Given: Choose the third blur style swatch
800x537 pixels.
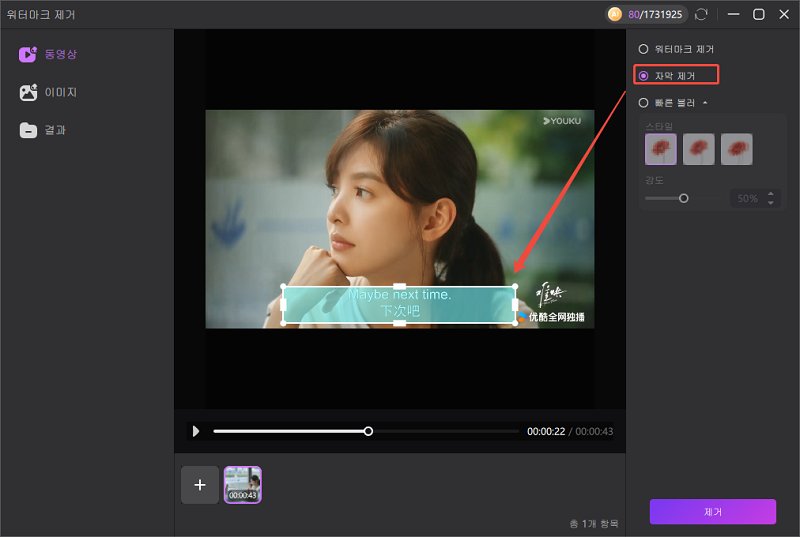Looking at the screenshot, I should [x=737, y=149].
